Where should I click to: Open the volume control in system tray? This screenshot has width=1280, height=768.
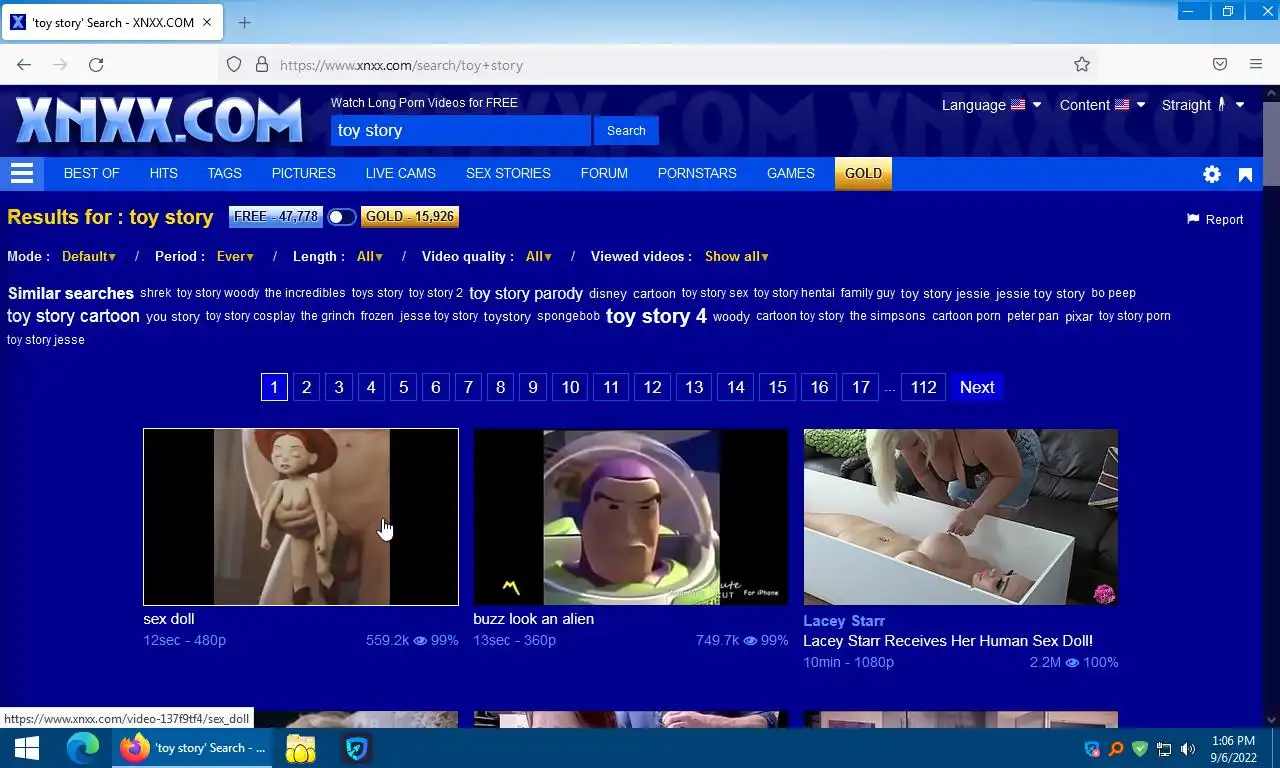tap(1188, 749)
